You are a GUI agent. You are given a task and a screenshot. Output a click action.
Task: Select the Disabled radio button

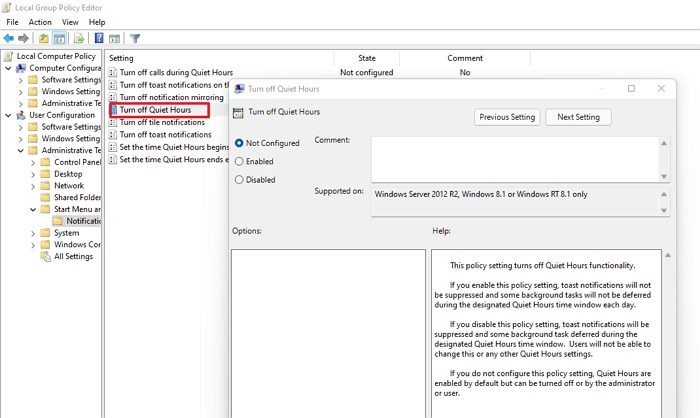tap(239, 180)
